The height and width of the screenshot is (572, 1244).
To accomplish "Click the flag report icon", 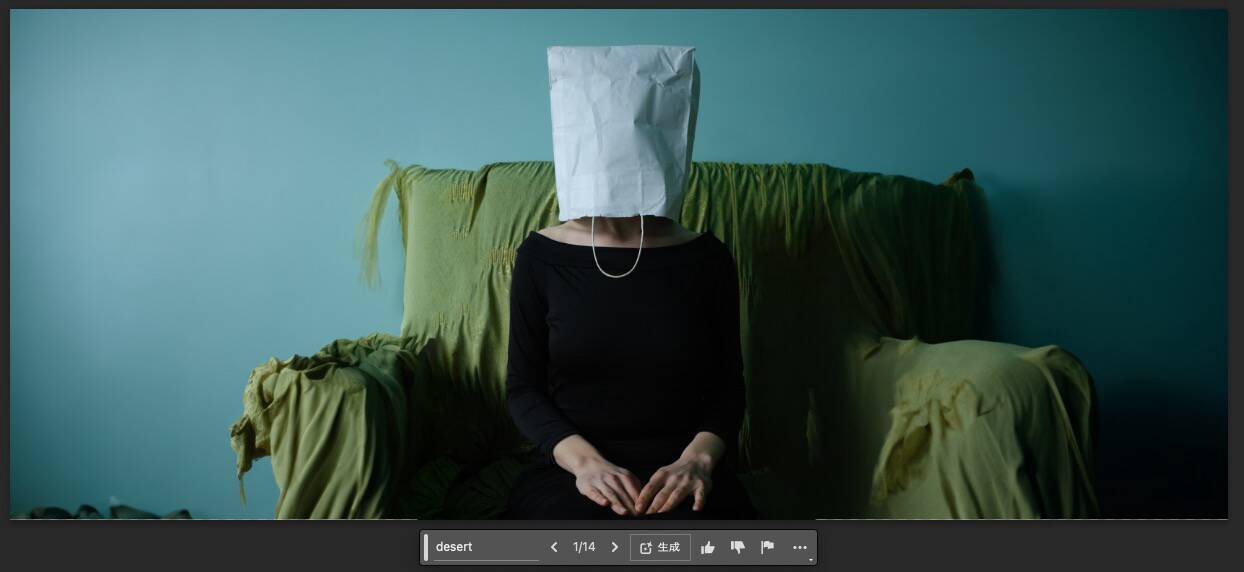I will point(768,547).
